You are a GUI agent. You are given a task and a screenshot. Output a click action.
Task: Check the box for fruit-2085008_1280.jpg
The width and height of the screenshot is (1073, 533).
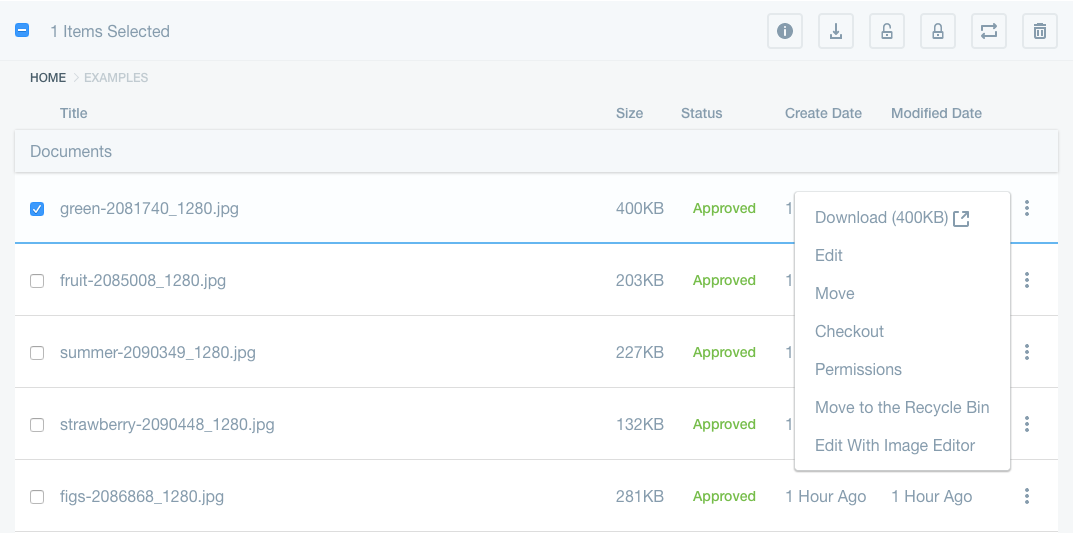[x=37, y=281]
